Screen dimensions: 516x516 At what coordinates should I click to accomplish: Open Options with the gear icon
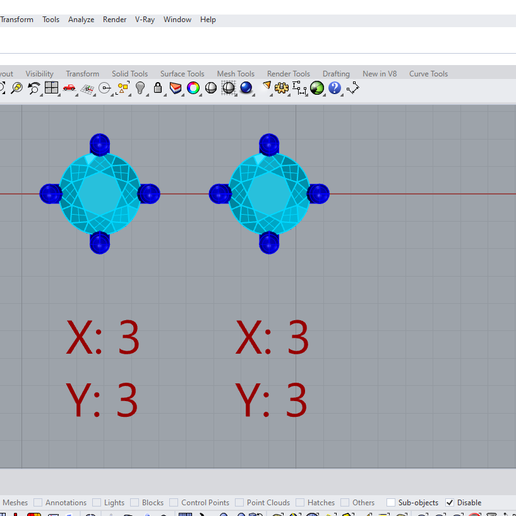tap(282, 88)
